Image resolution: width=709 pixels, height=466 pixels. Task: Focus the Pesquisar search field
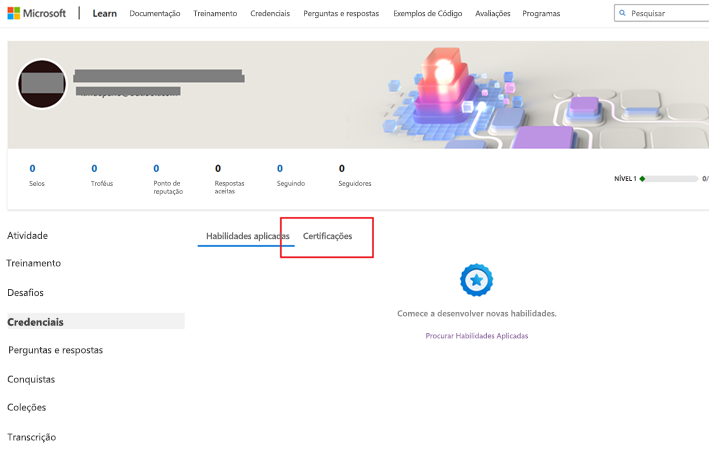tap(662, 13)
